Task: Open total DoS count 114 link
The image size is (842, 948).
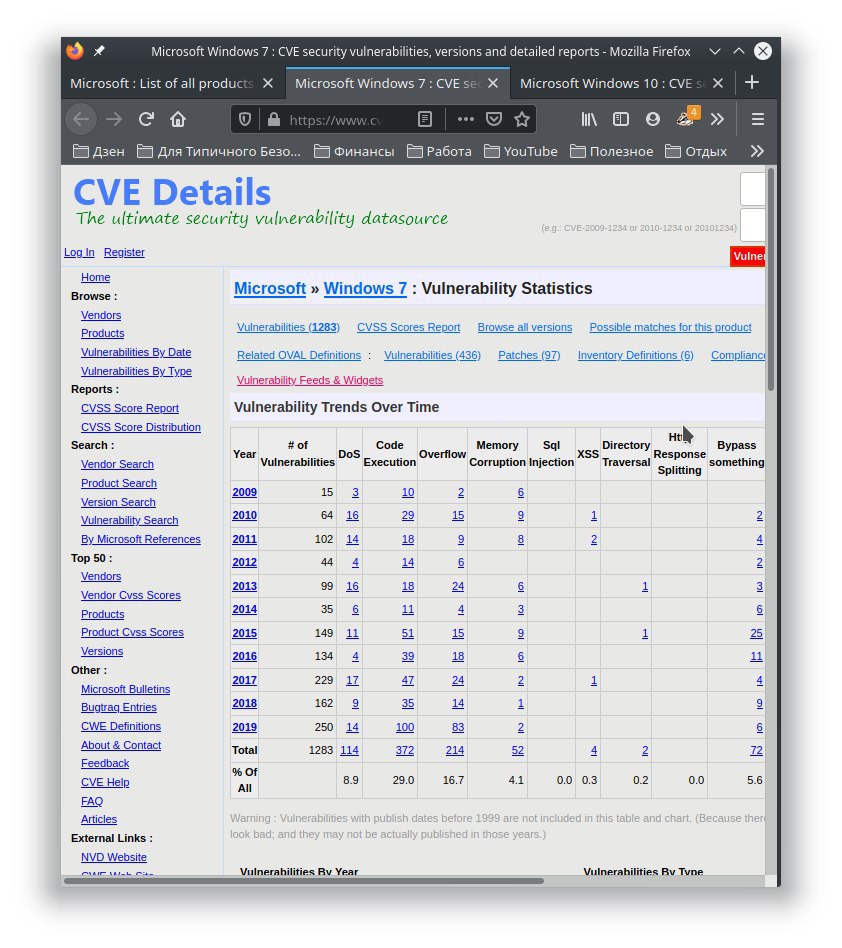Action: pos(349,750)
